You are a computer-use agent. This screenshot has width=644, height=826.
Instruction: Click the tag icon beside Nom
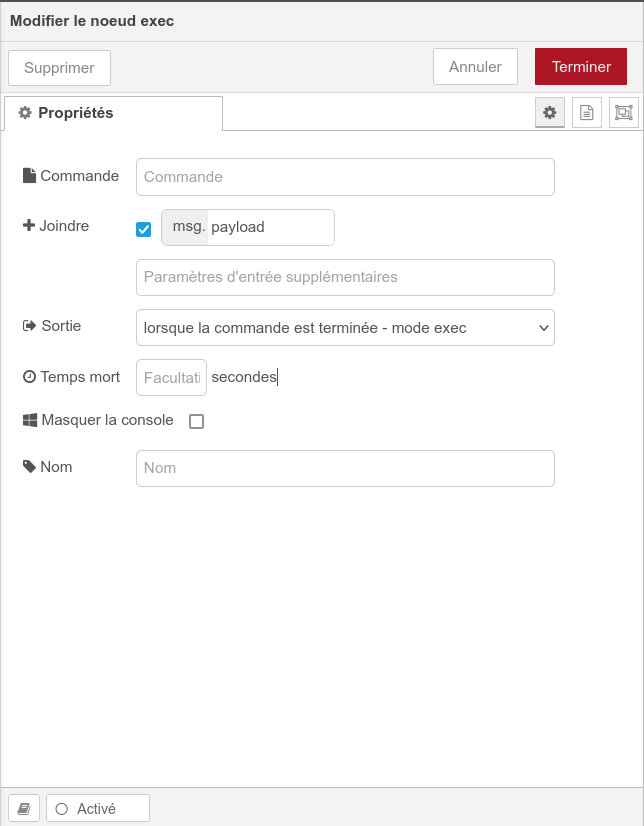pyautogui.click(x=29, y=467)
